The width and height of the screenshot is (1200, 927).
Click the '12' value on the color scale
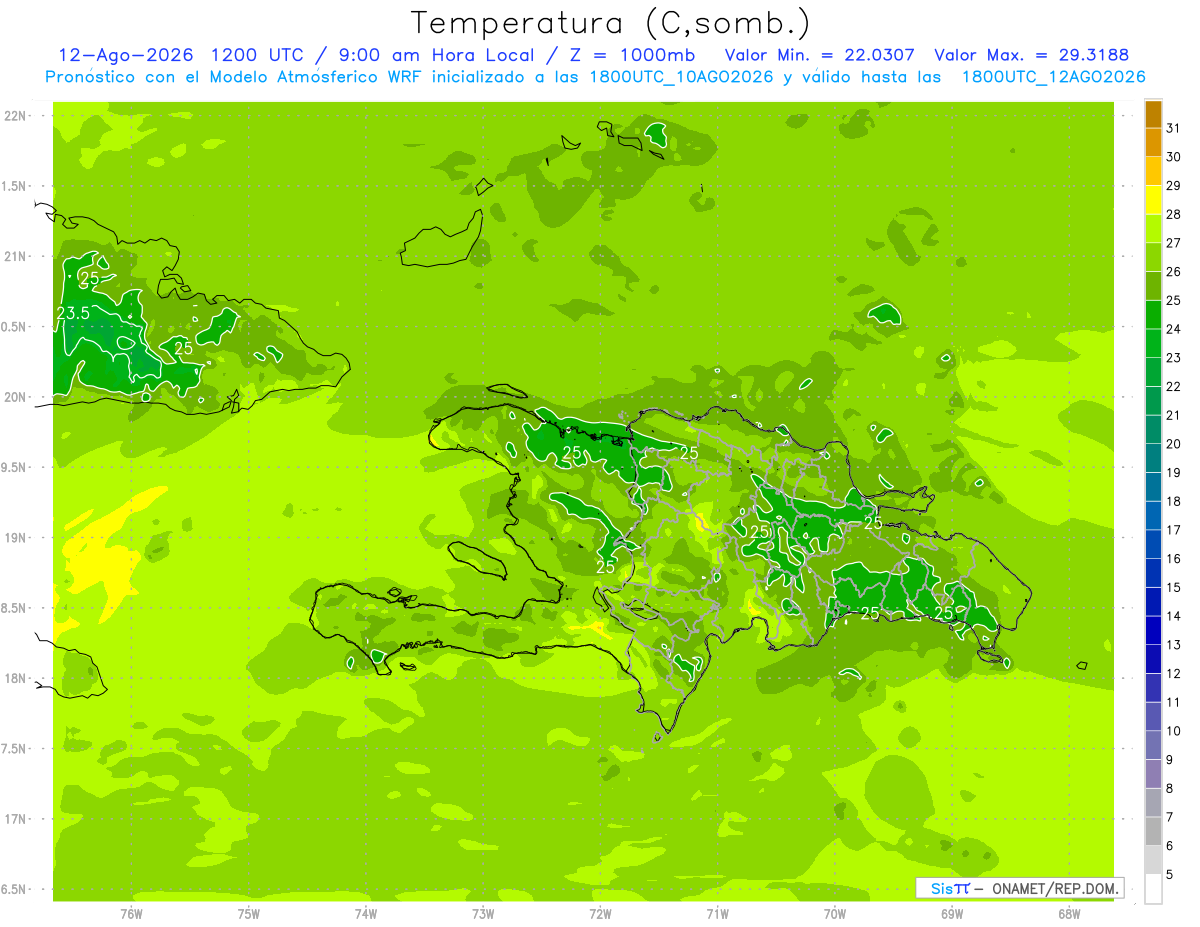click(x=1174, y=674)
